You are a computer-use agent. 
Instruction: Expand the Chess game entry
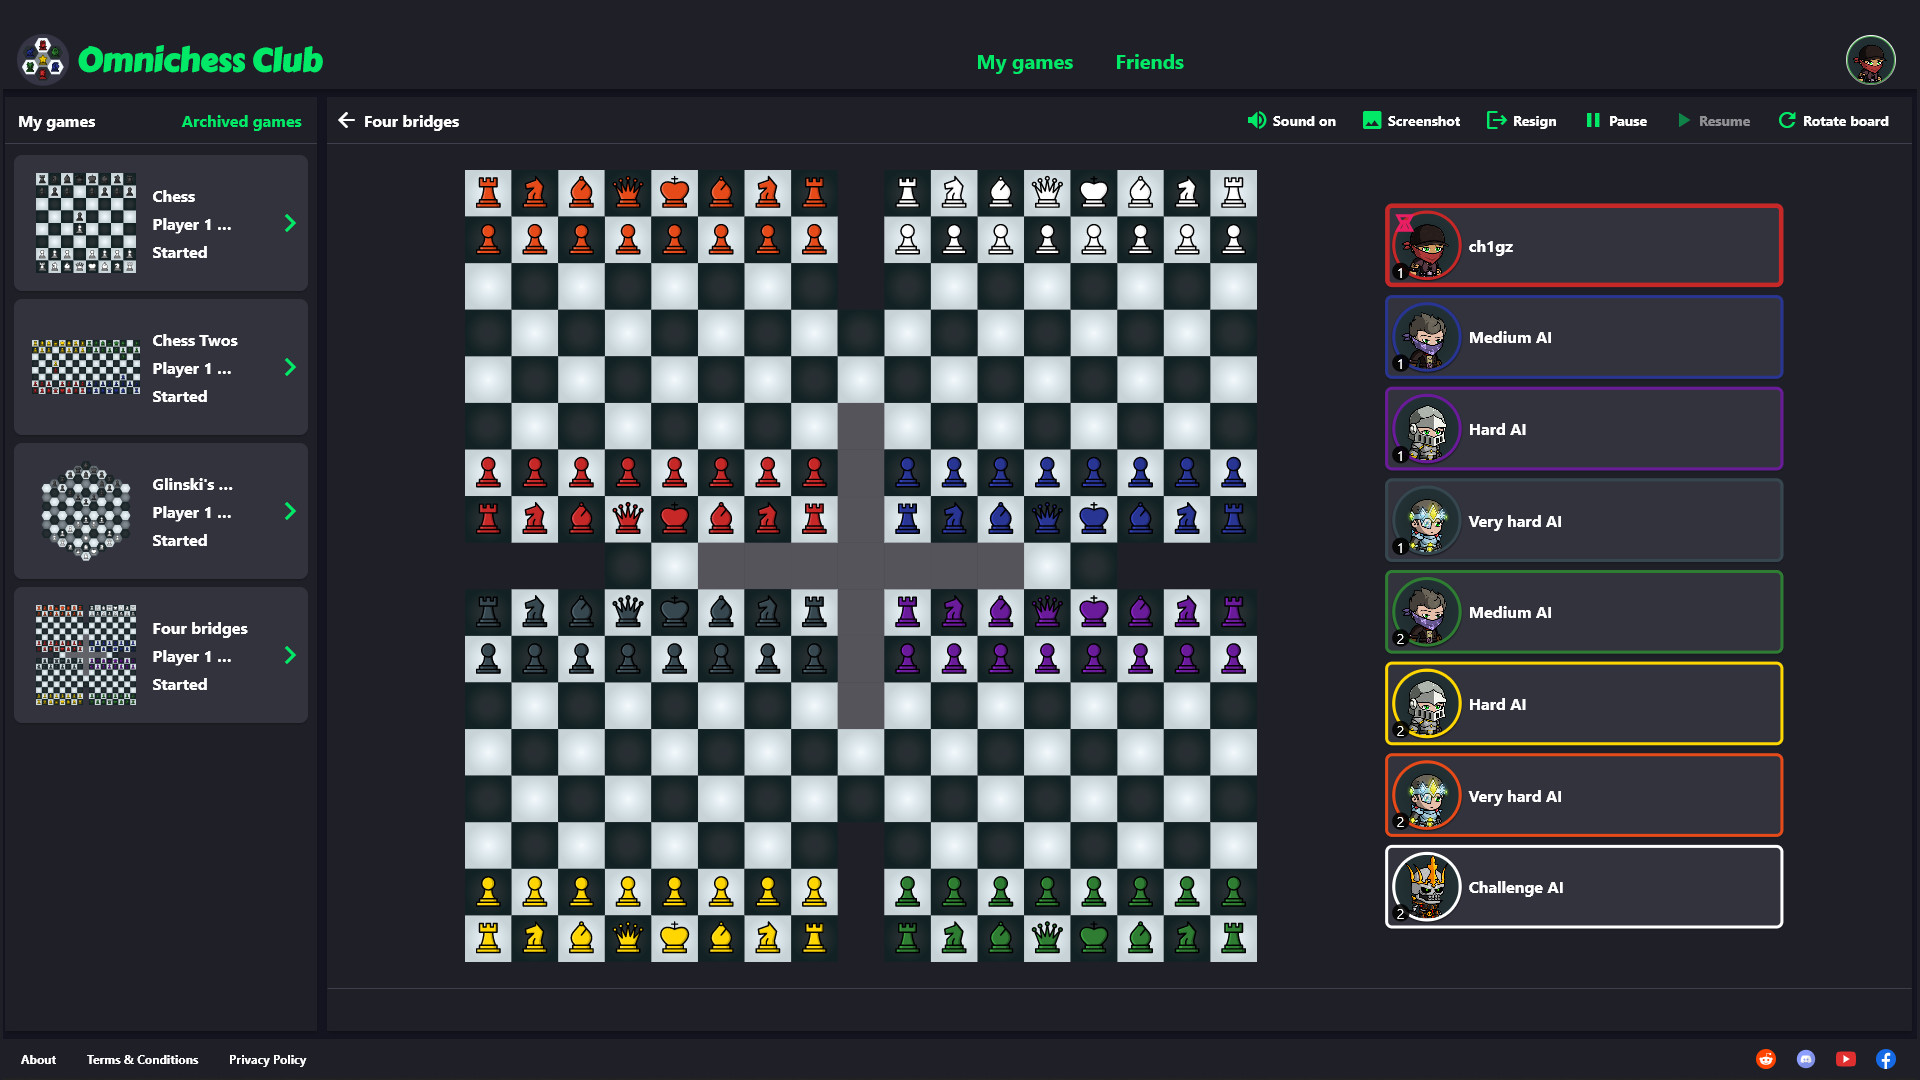pyautogui.click(x=290, y=223)
